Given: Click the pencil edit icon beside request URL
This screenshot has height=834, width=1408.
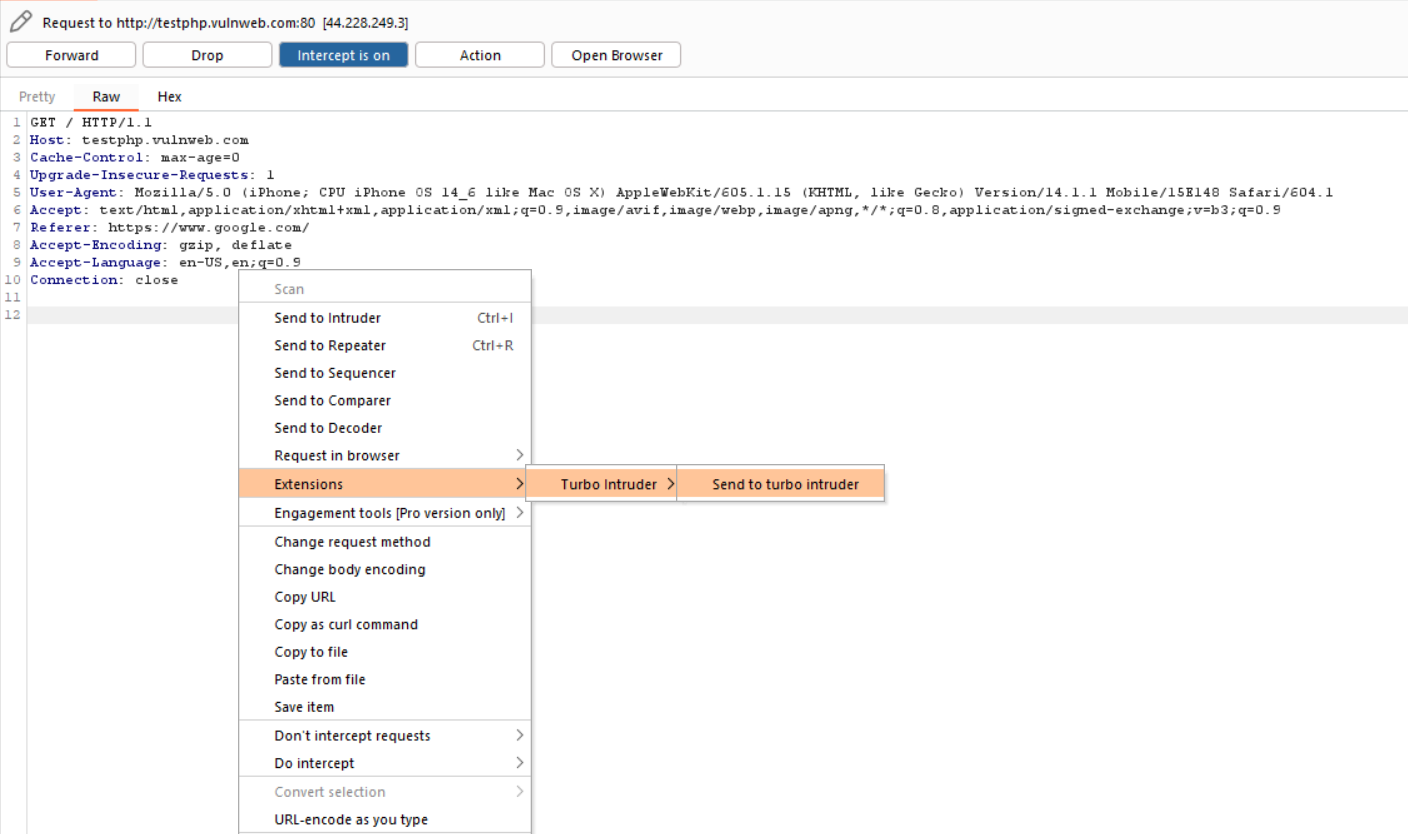Looking at the screenshot, I should click(x=20, y=21).
